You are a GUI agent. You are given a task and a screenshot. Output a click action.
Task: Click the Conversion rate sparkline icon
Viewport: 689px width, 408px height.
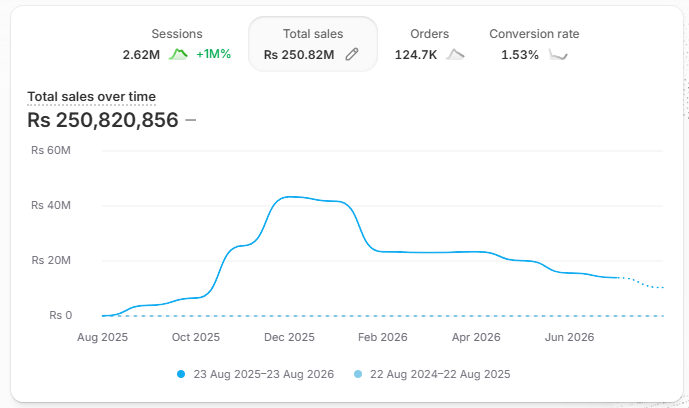click(558, 54)
